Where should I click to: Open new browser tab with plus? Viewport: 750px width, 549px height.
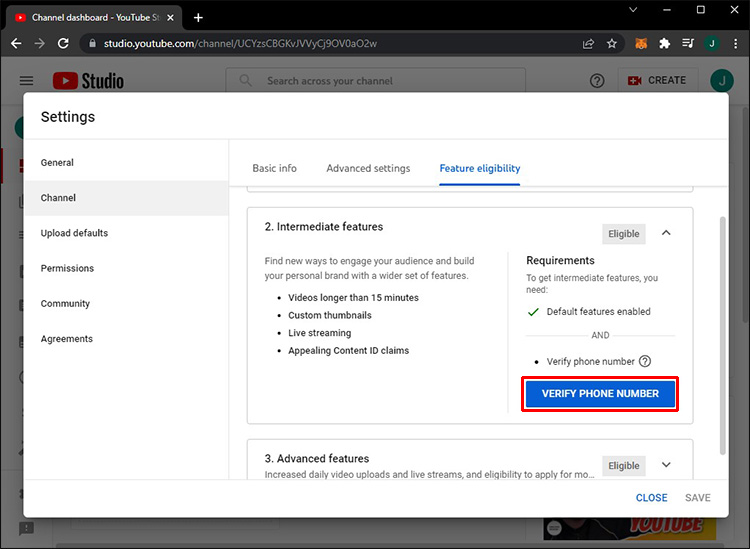tap(198, 18)
